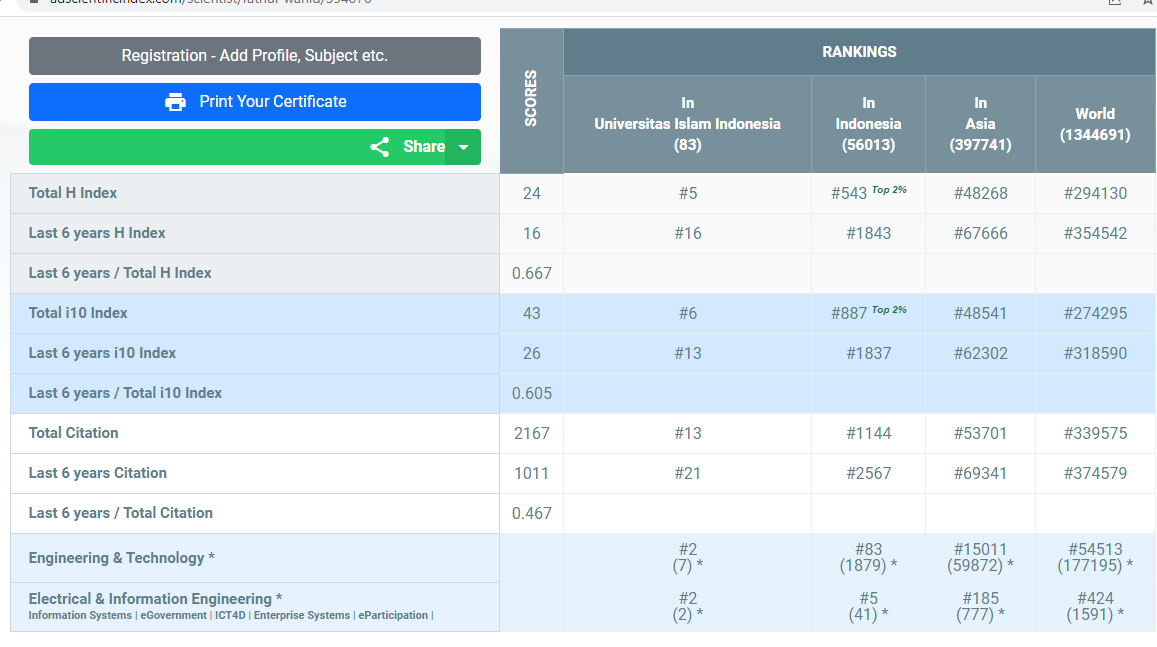Click the In Universitas Islam Indonesia header

[687, 124]
